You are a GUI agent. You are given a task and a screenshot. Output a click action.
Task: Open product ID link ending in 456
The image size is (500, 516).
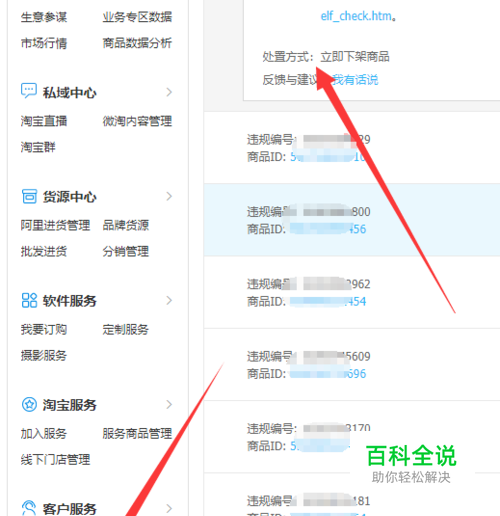tap(328, 229)
